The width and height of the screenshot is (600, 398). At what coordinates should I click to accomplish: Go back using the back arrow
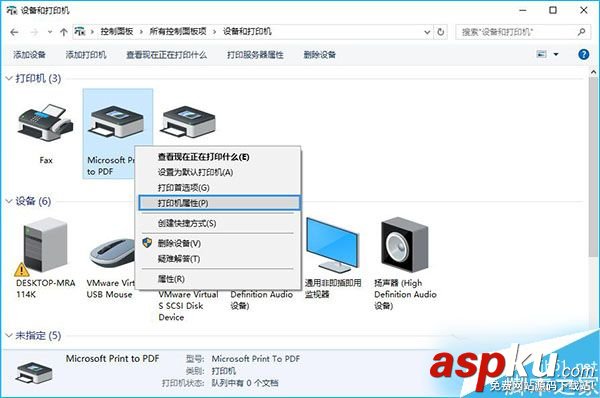[14, 32]
